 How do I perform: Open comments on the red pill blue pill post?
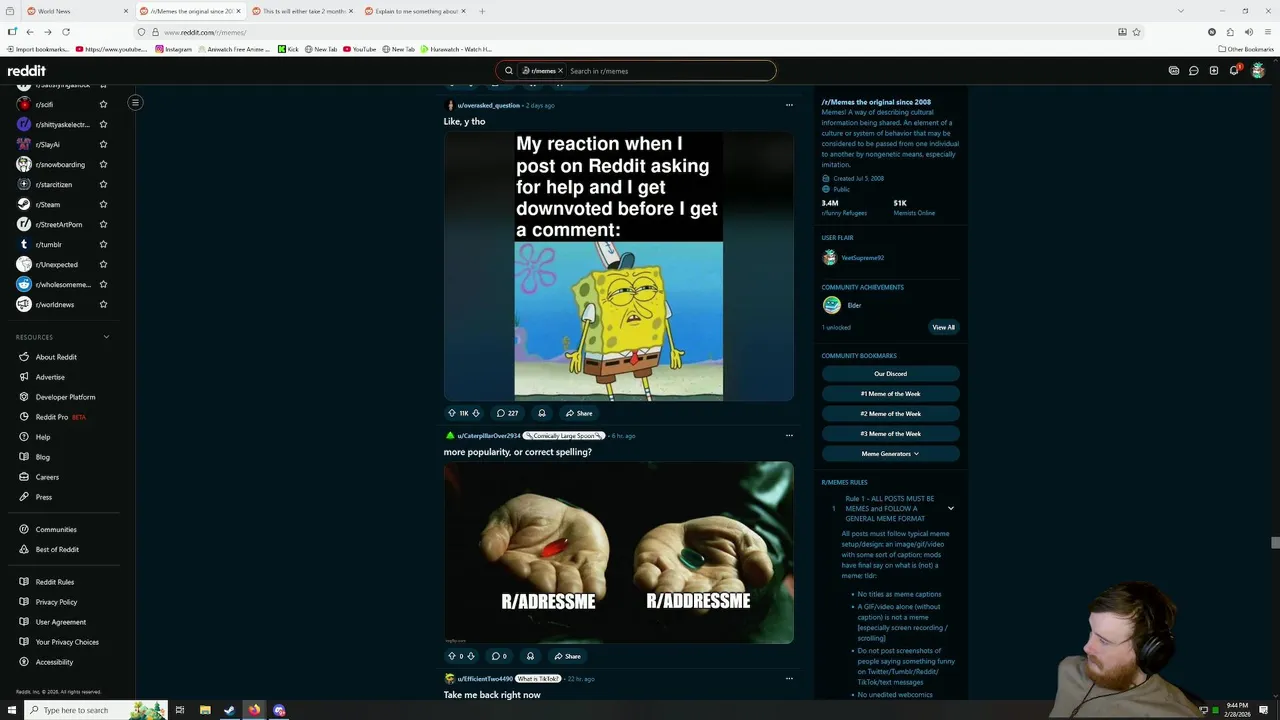498,656
